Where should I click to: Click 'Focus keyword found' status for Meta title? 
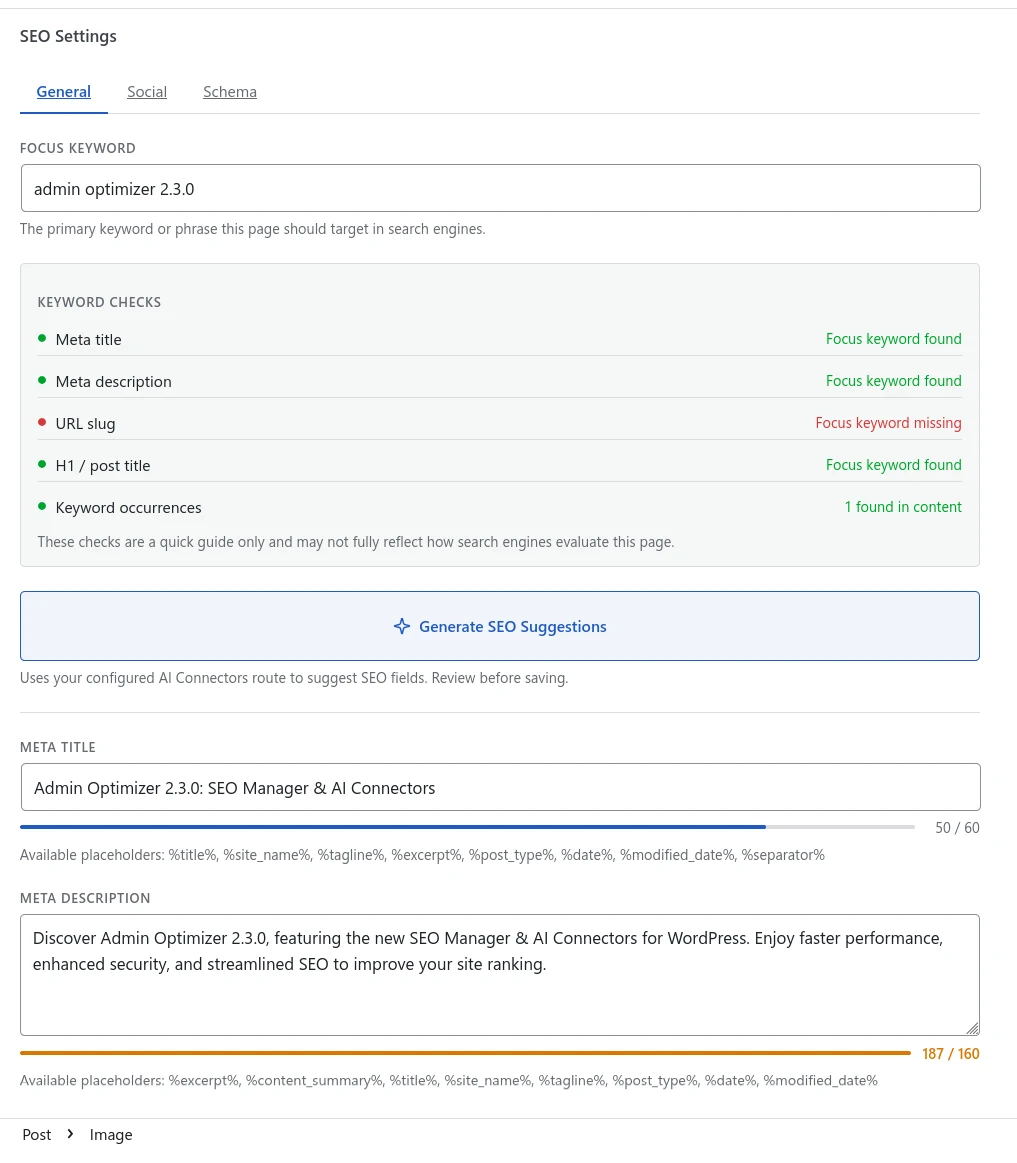[x=893, y=339]
